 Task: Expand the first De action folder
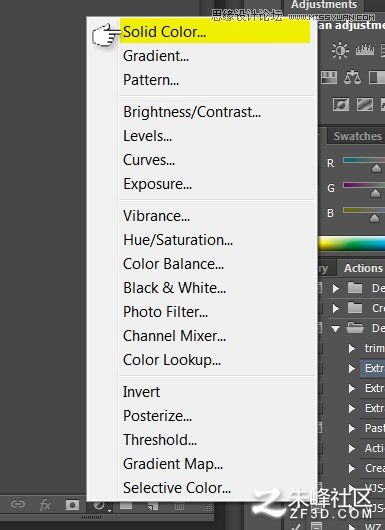336,288
